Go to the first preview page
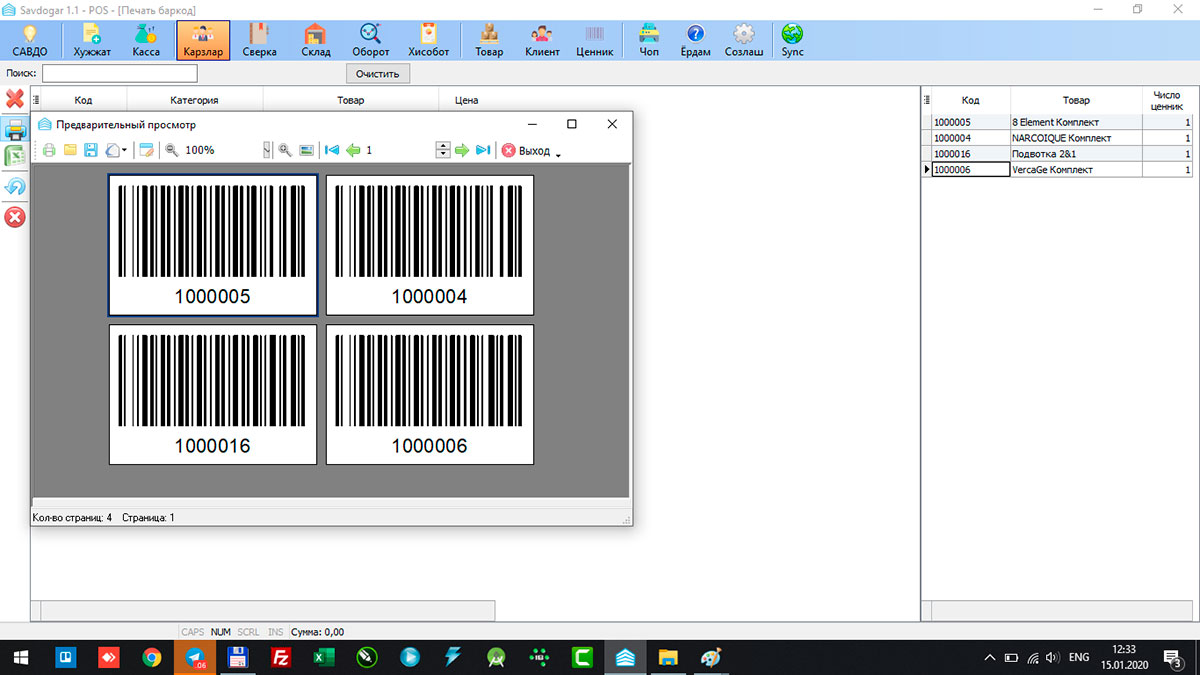 coord(332,150)
